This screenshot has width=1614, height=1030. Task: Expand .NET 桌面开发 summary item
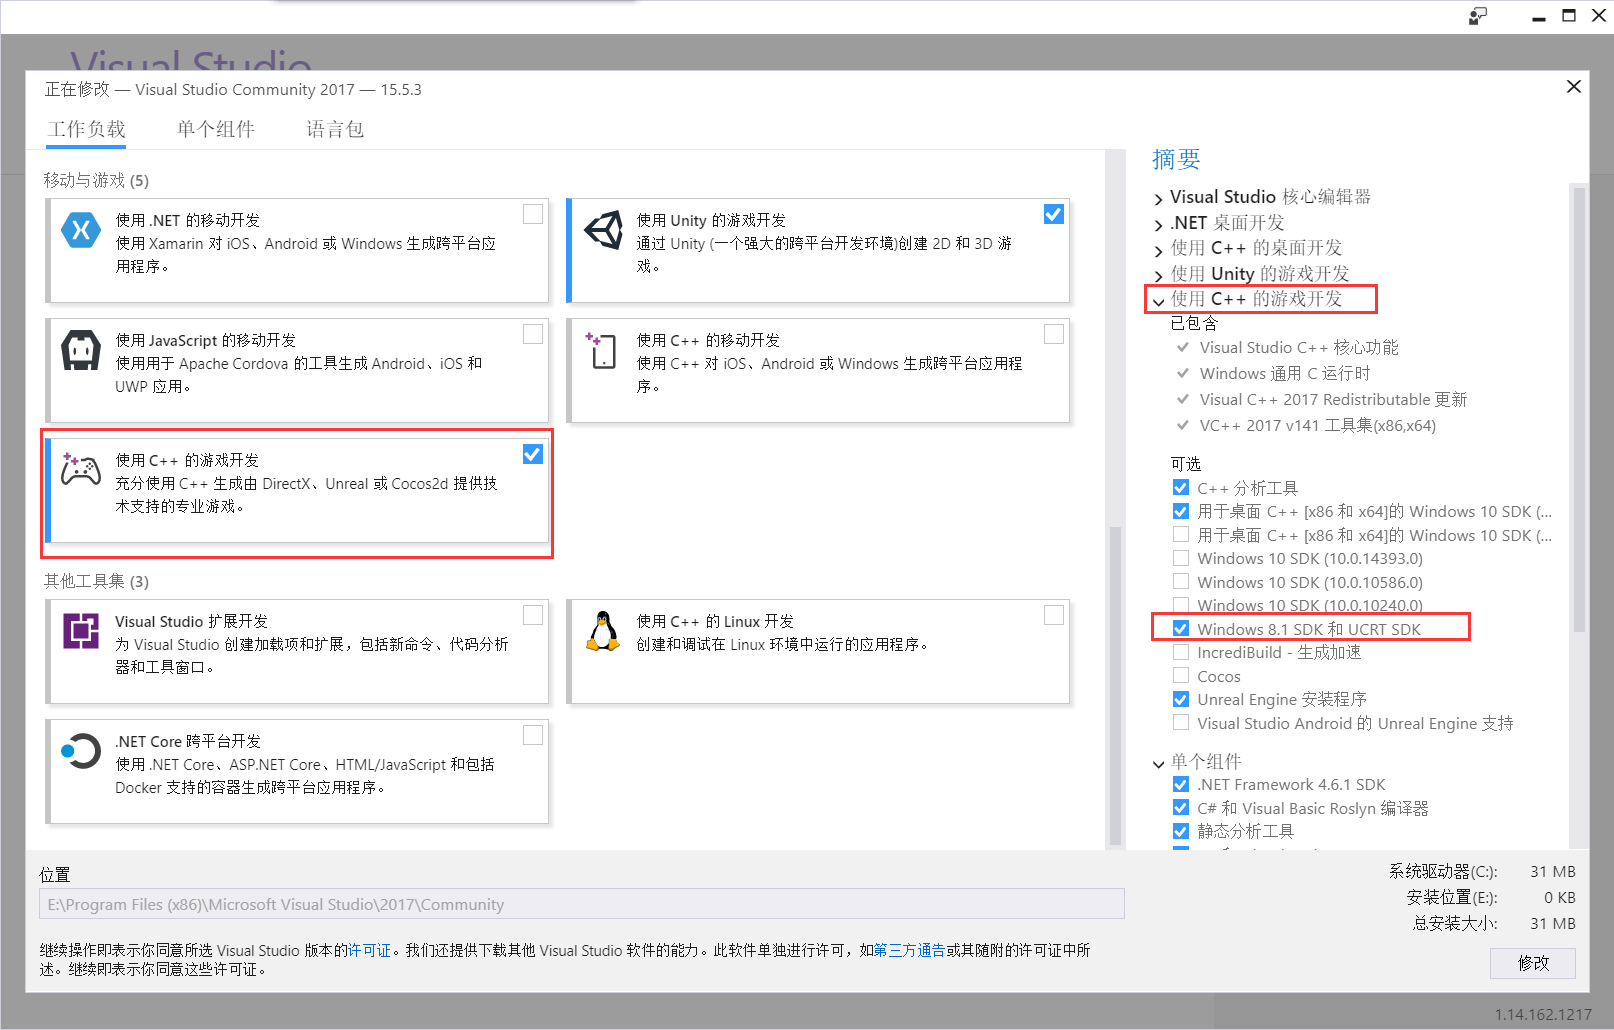click(1159, 225)
